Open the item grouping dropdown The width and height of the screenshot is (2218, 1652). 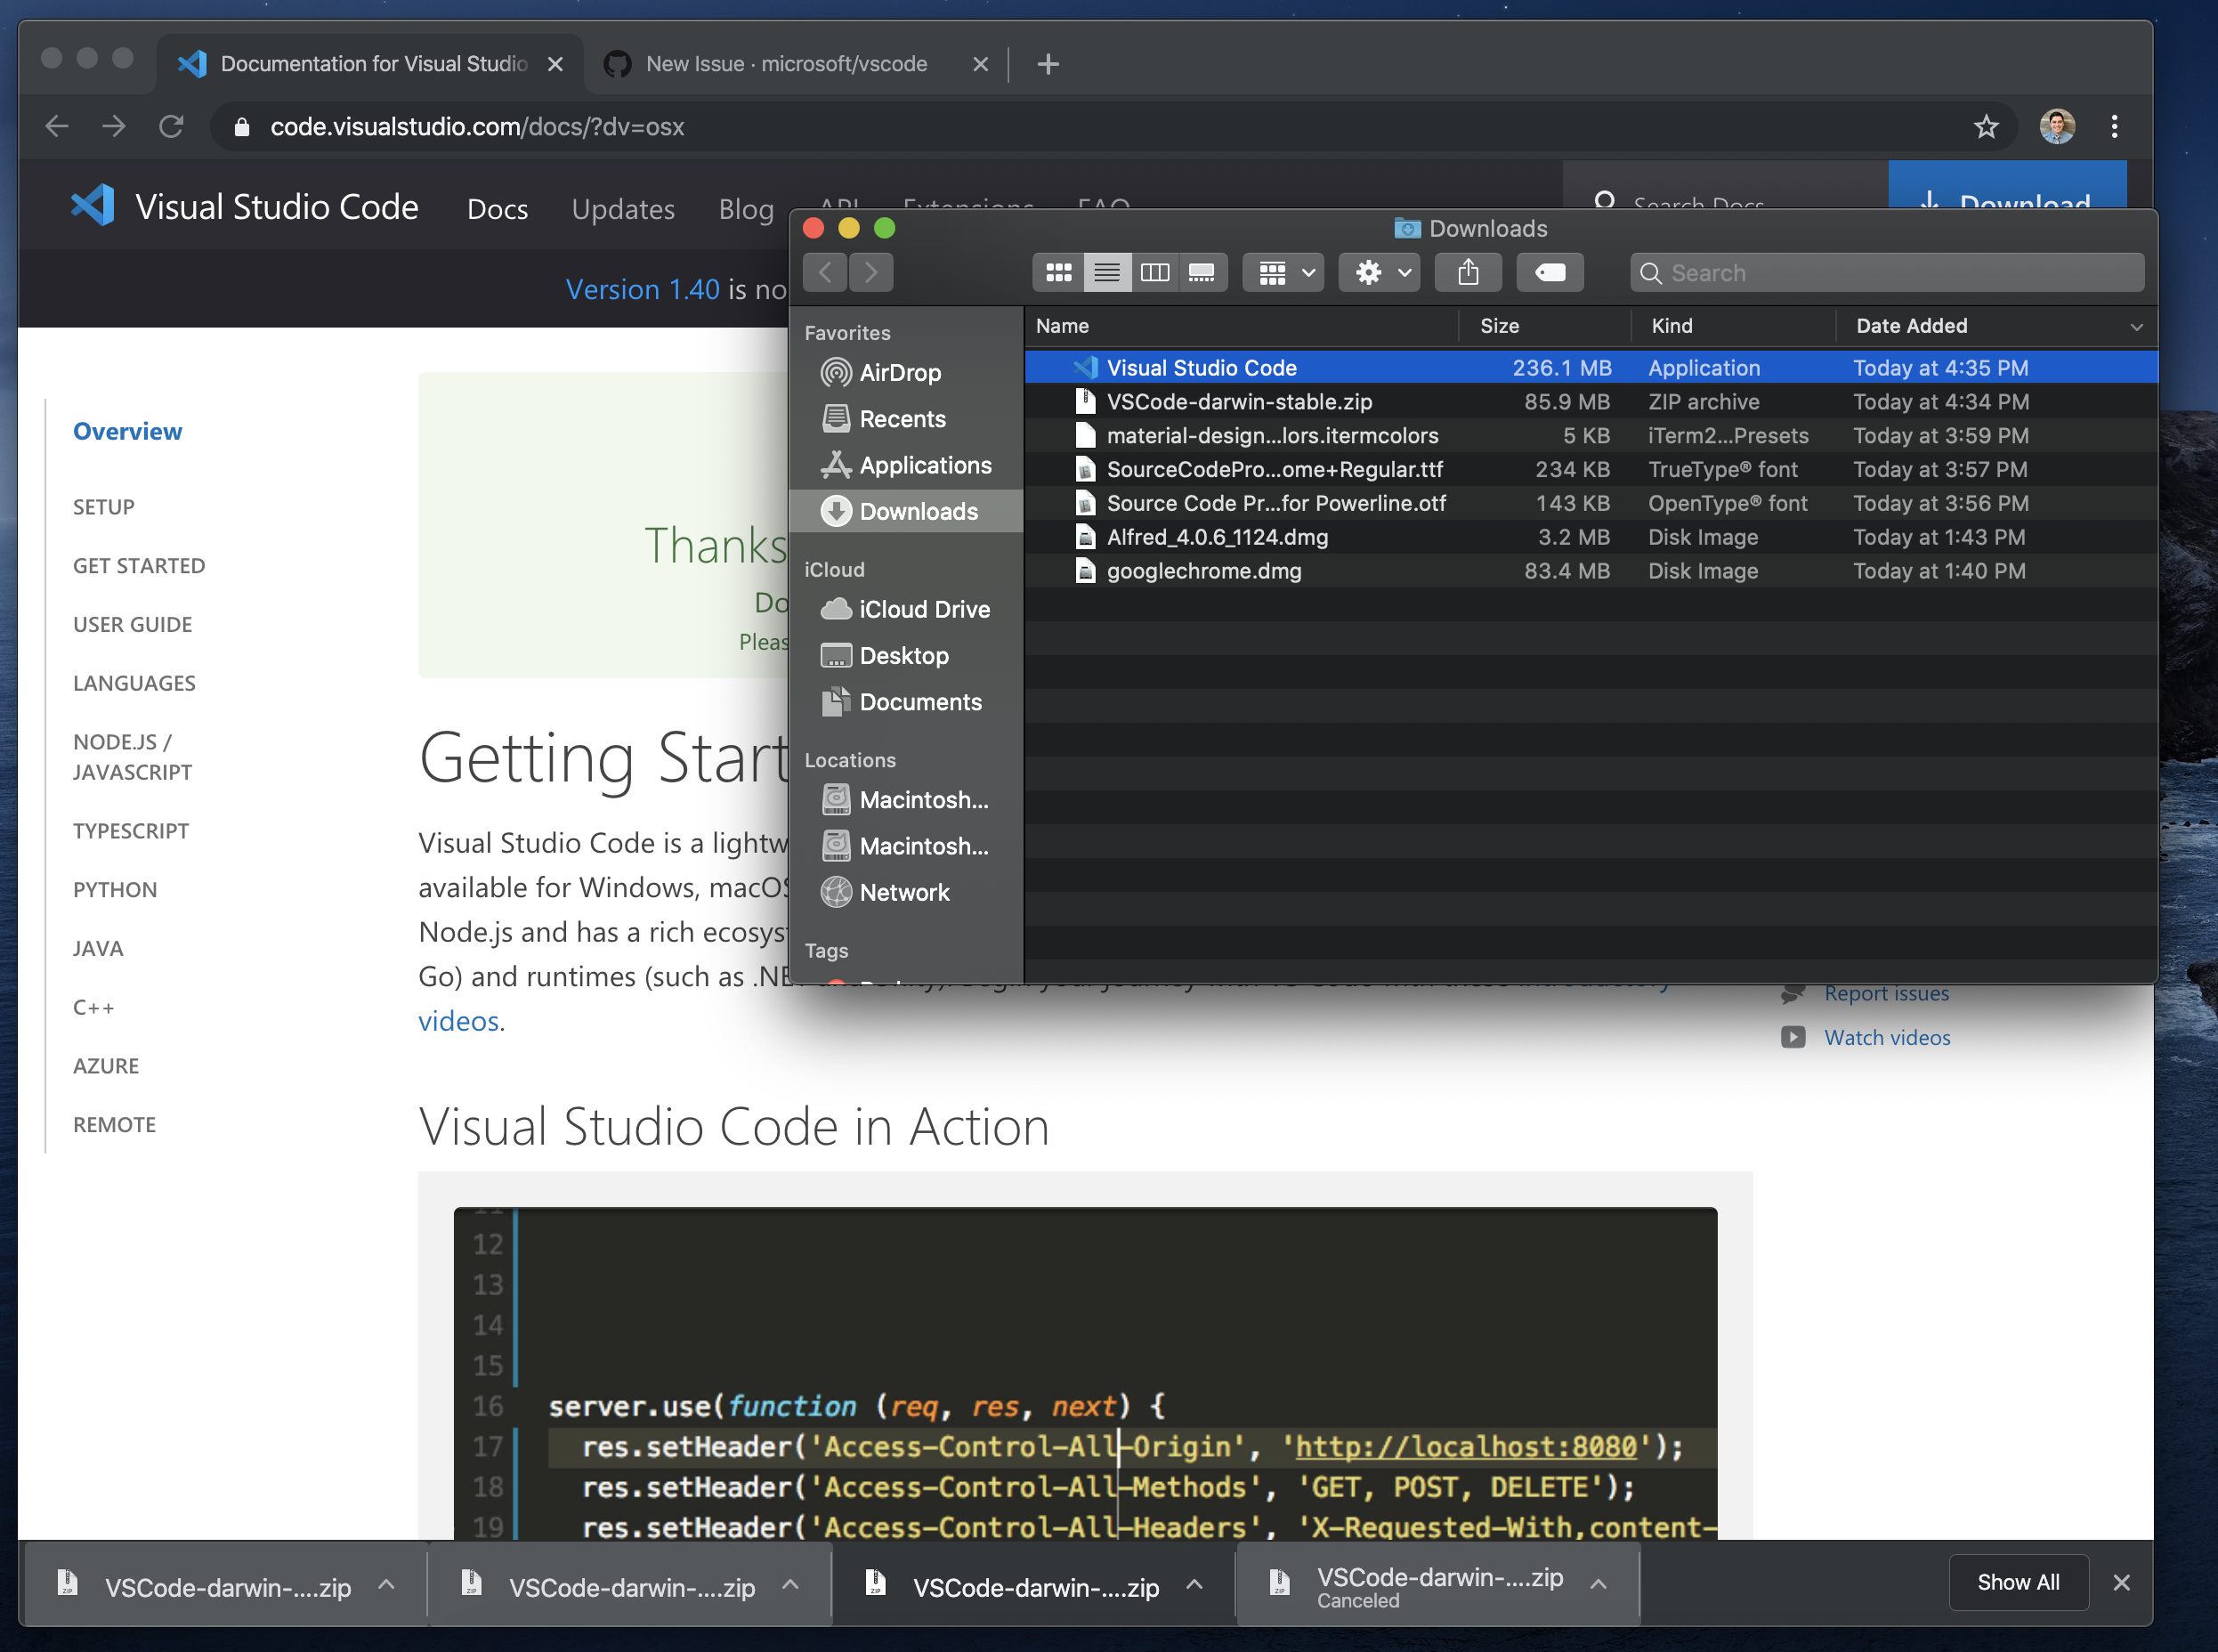[x=1282, y=272]
